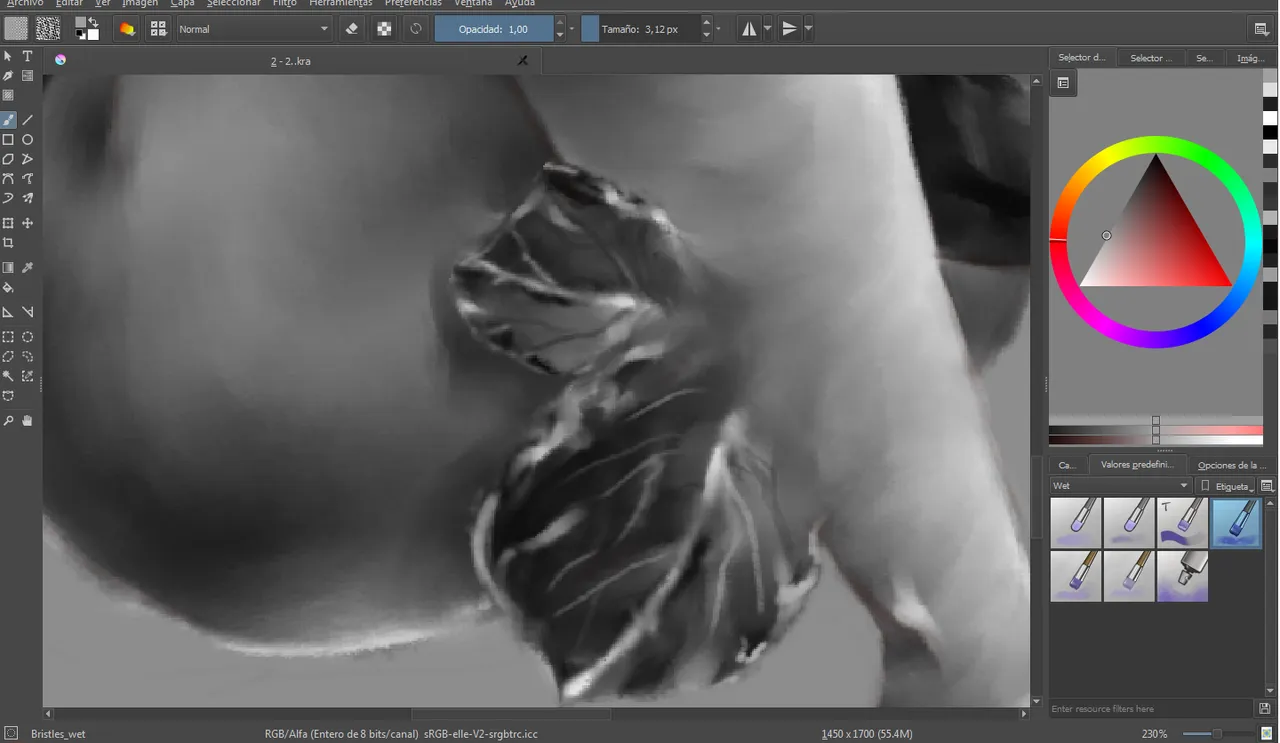Expand the Wet preset tag dropdown
The image size is (1280, 743).
coord(1120,486)
